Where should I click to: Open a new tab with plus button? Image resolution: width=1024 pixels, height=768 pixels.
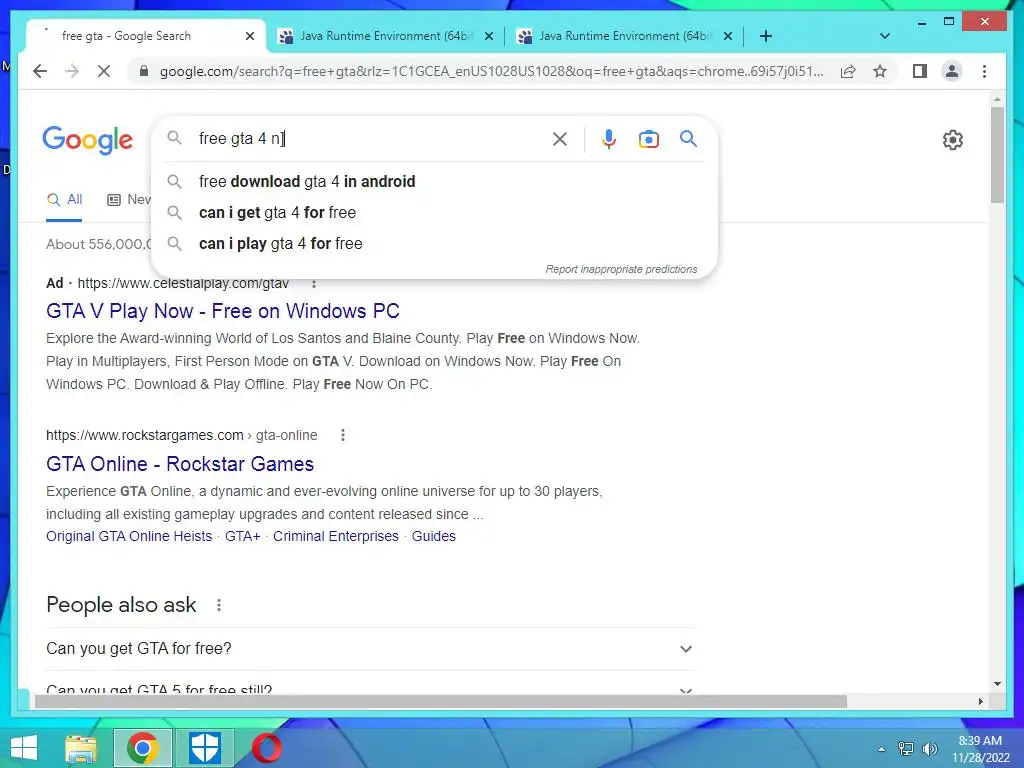765,37
